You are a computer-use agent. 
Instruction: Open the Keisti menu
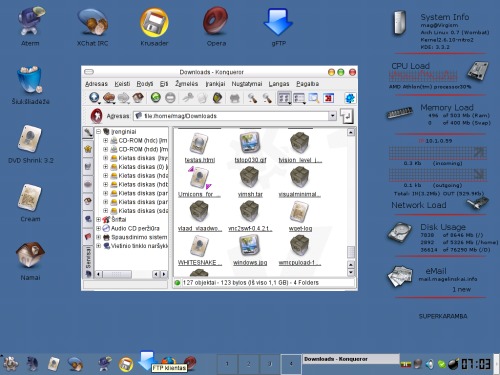[122, 84]
